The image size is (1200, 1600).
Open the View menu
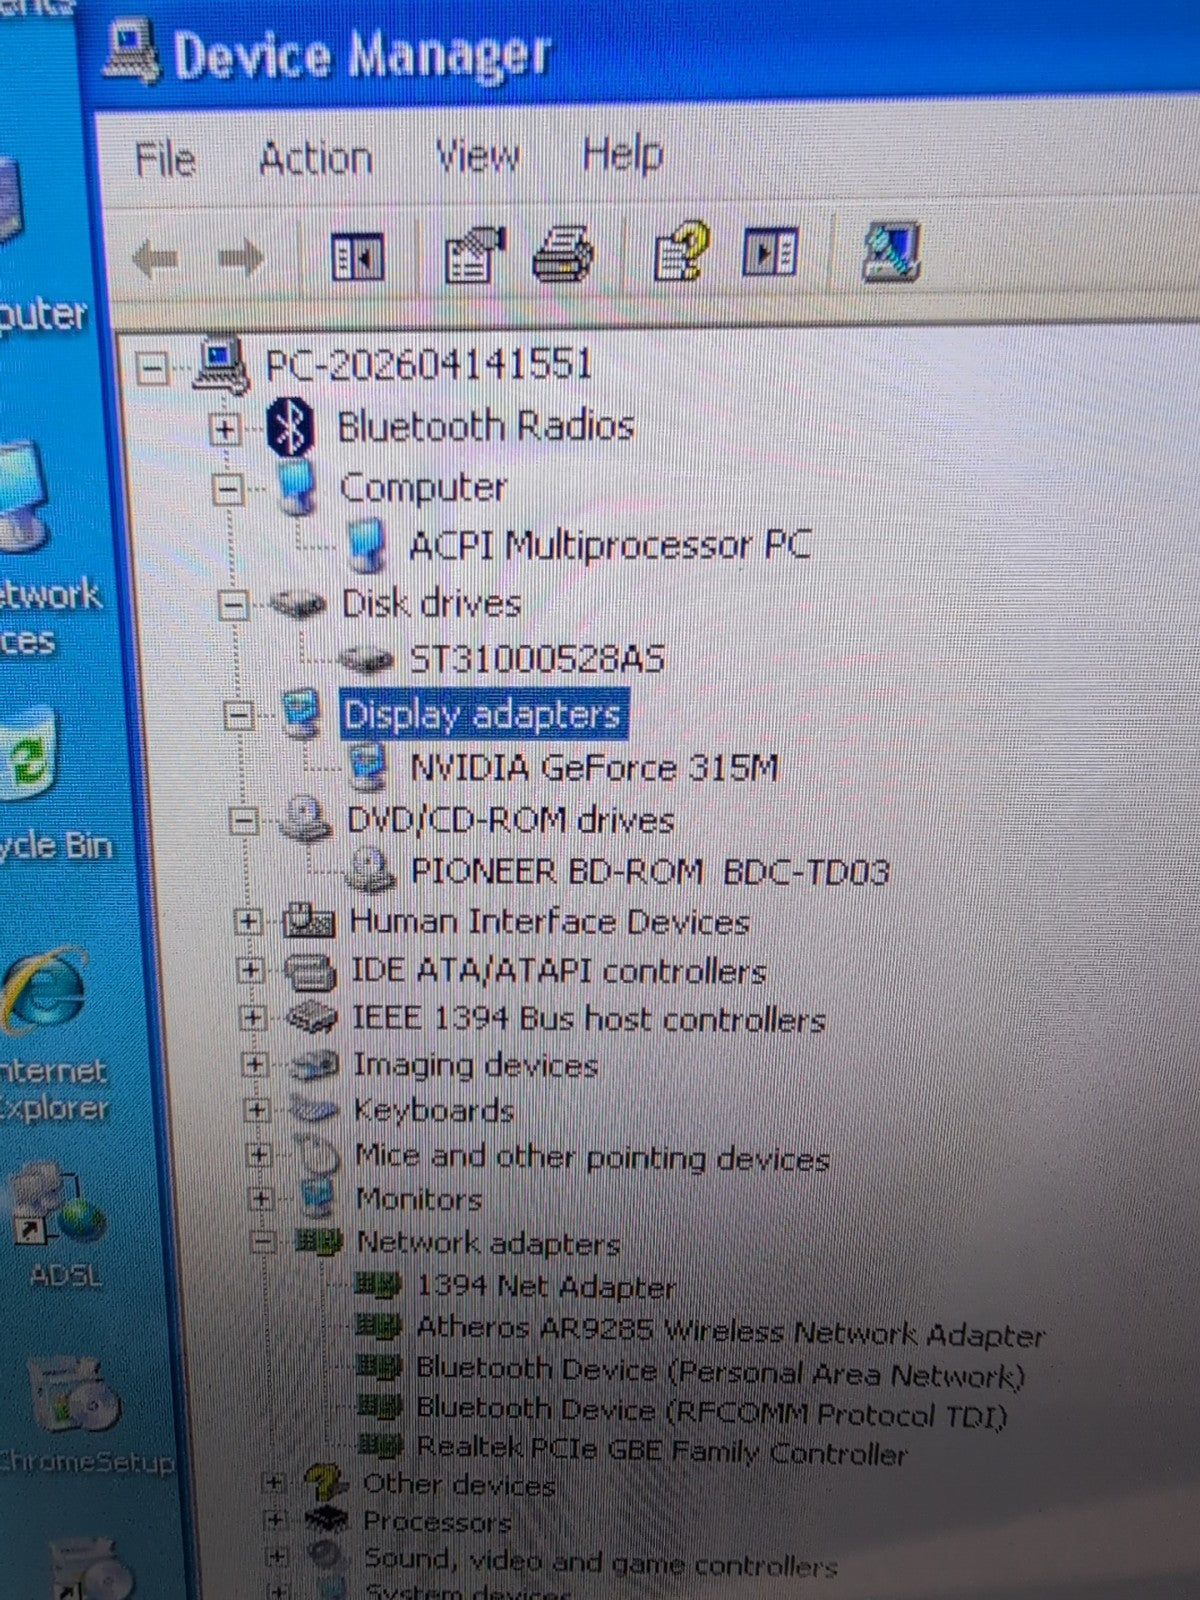477,156
